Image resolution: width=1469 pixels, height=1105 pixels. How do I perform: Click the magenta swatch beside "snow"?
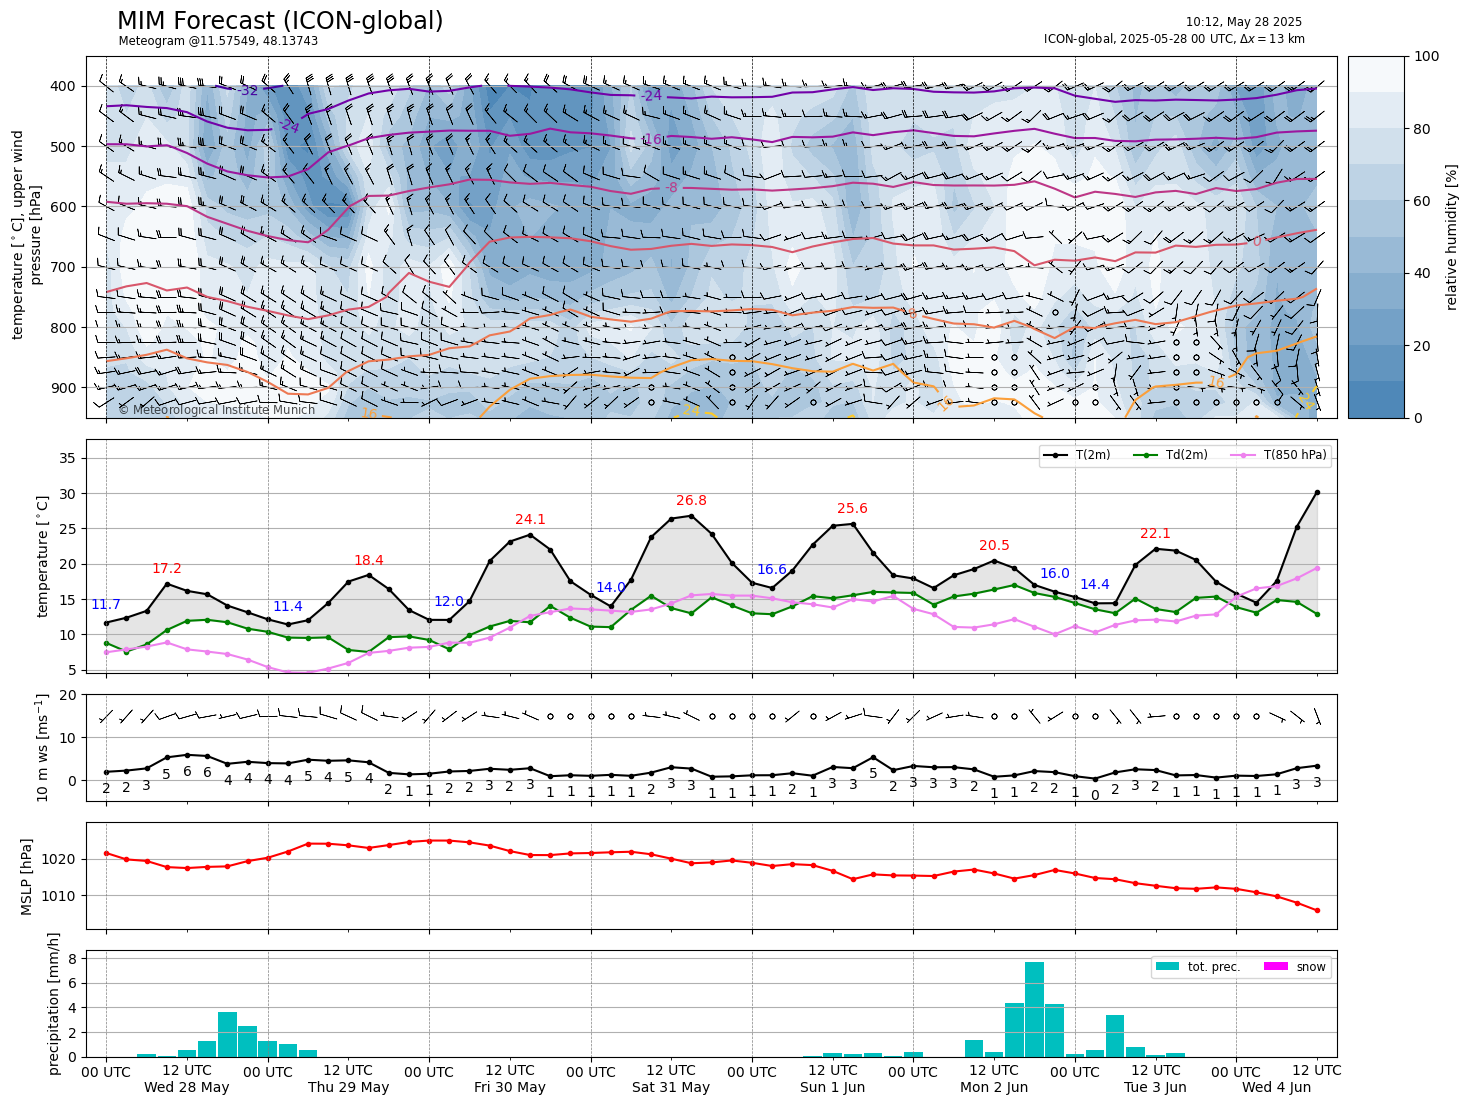pyautogui.click(x=1276, y=967)
